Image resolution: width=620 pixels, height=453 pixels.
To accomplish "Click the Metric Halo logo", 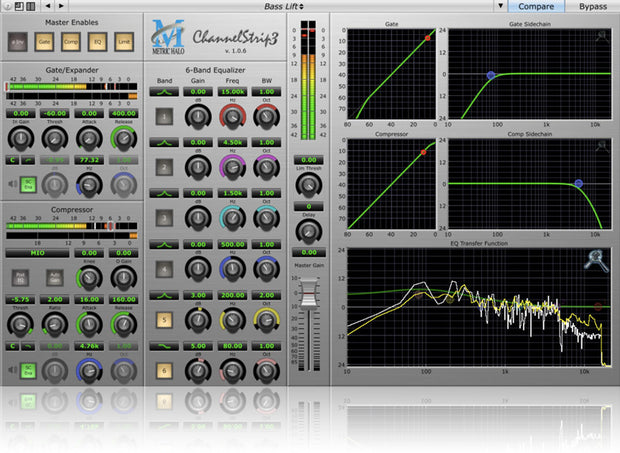I will pyautogui.click(x=168, y=36).
